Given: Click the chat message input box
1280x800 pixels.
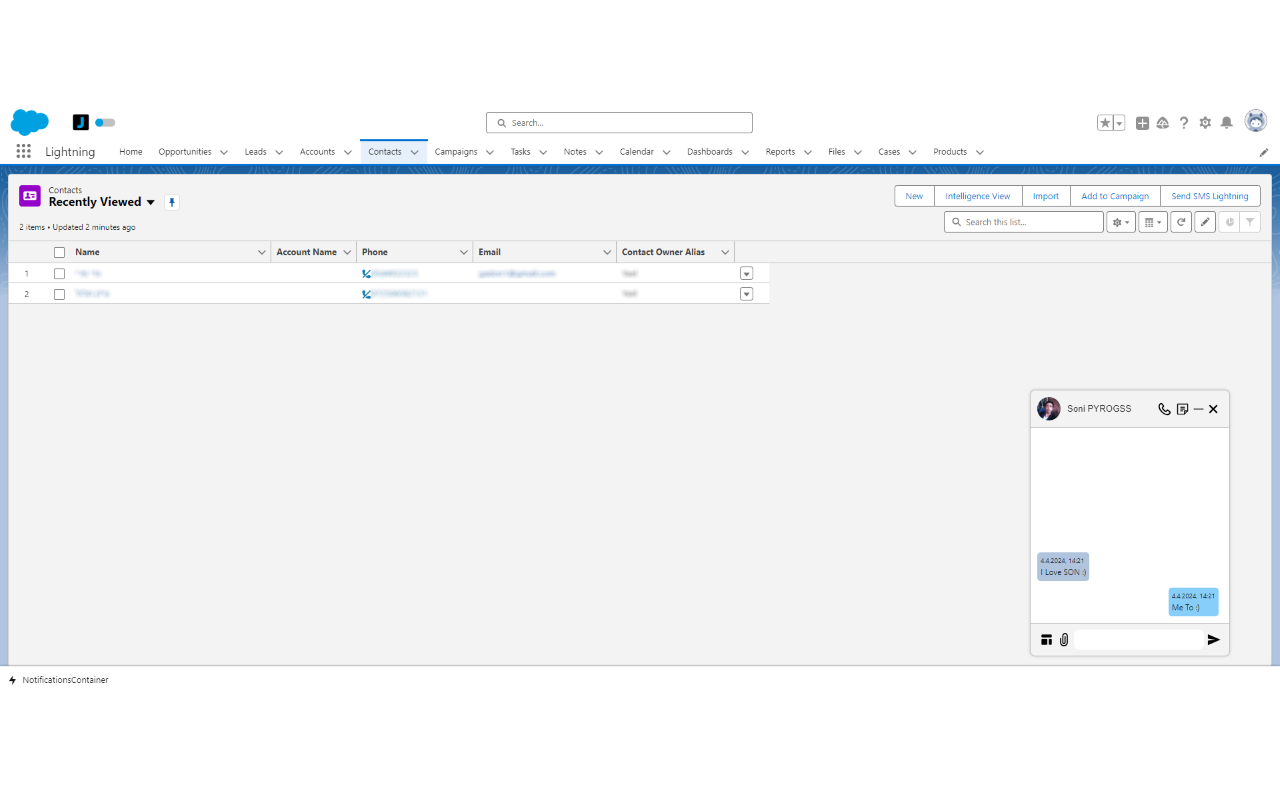Looking at the screenshot, I should pyautogui.click(x=1138, y=640).
